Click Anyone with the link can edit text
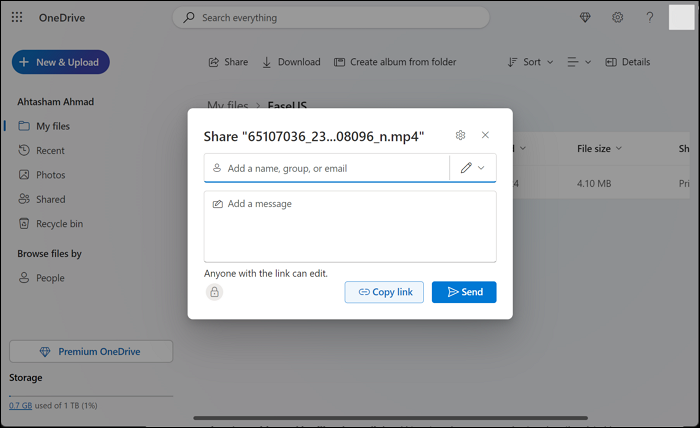The height and width of the screenshot is (428, 700). (266, 274)
